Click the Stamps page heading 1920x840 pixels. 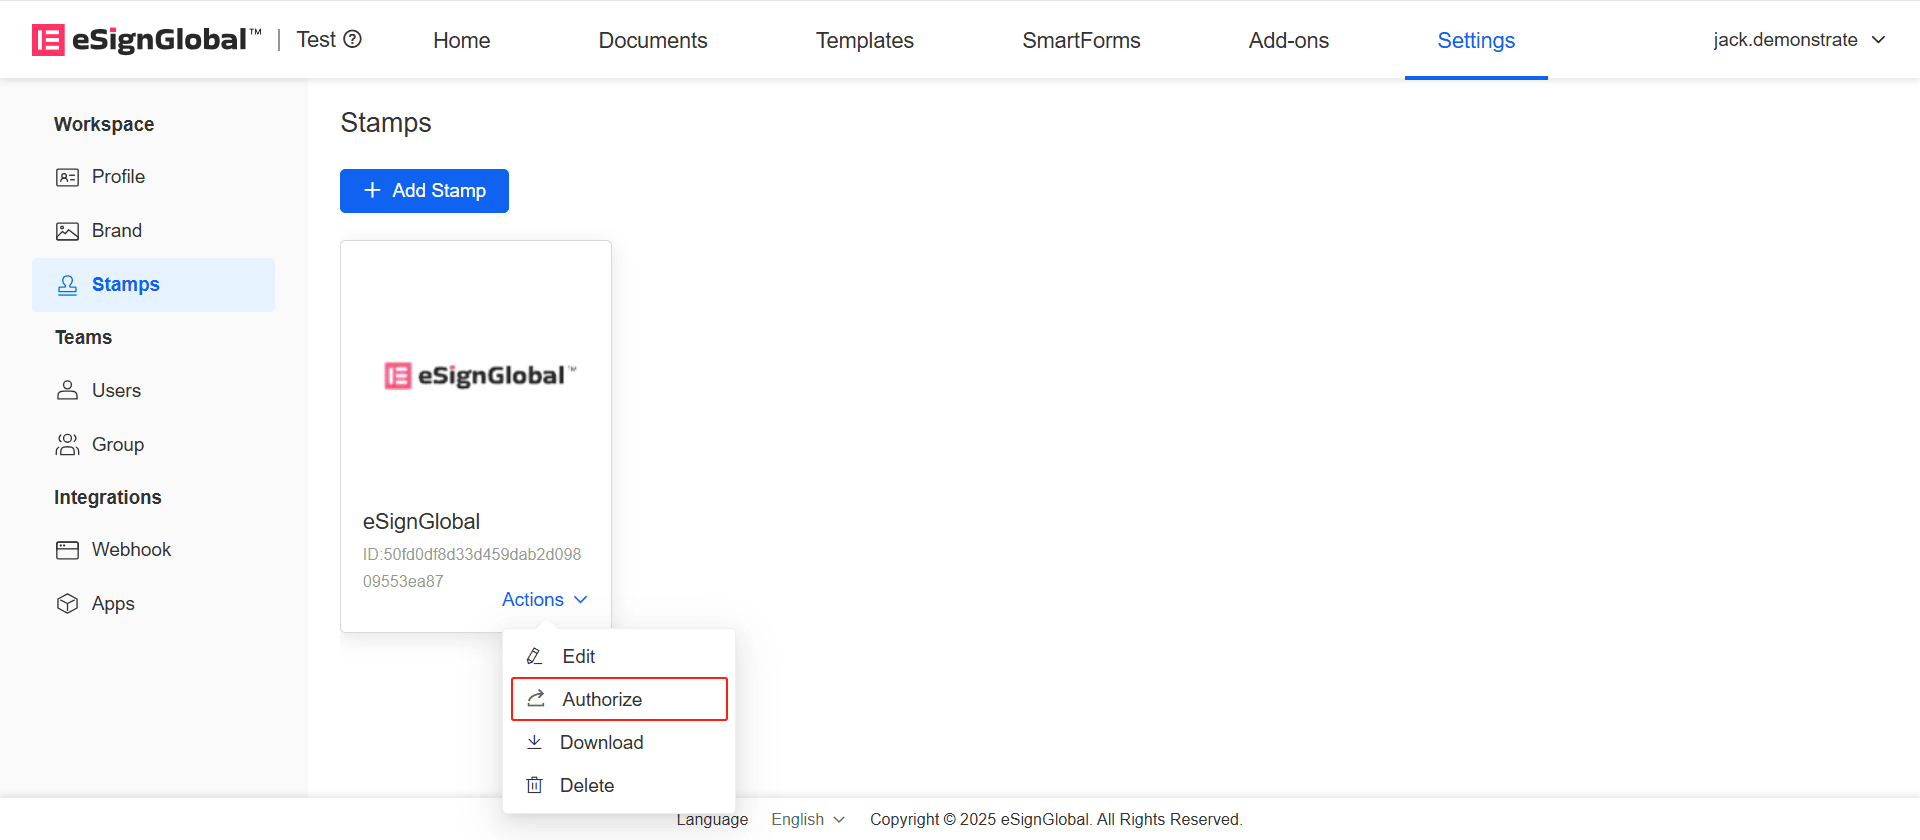pyautogui.click(x=386, y=123)
